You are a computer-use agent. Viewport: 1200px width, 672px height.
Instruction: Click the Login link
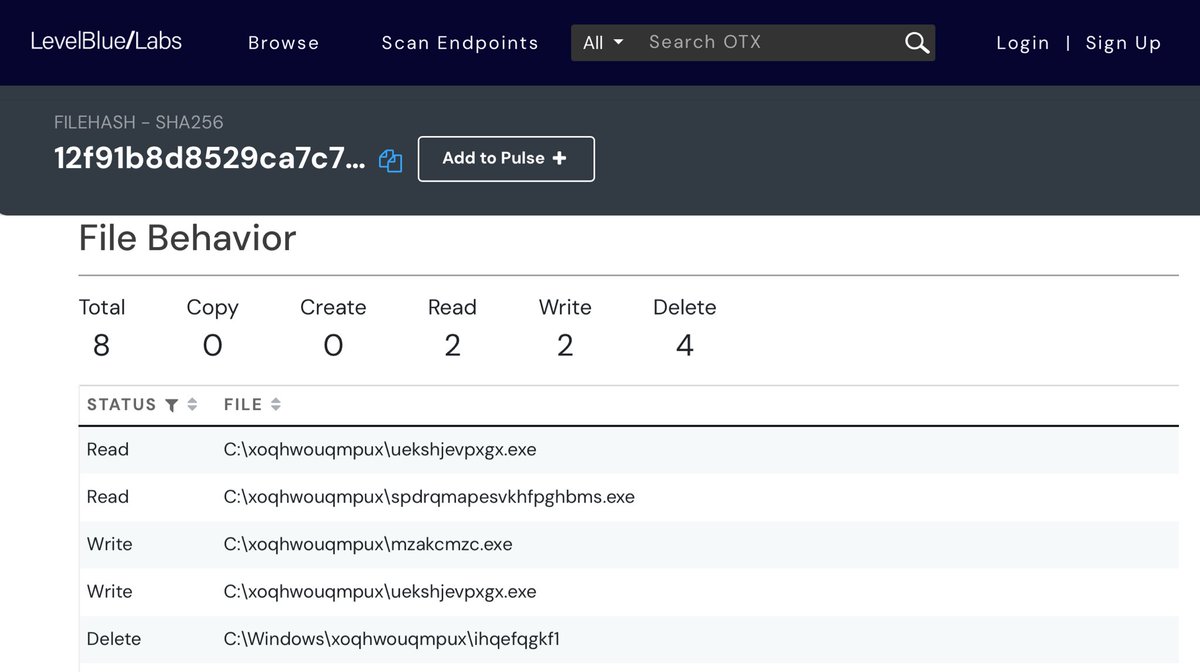(1022, 43)
